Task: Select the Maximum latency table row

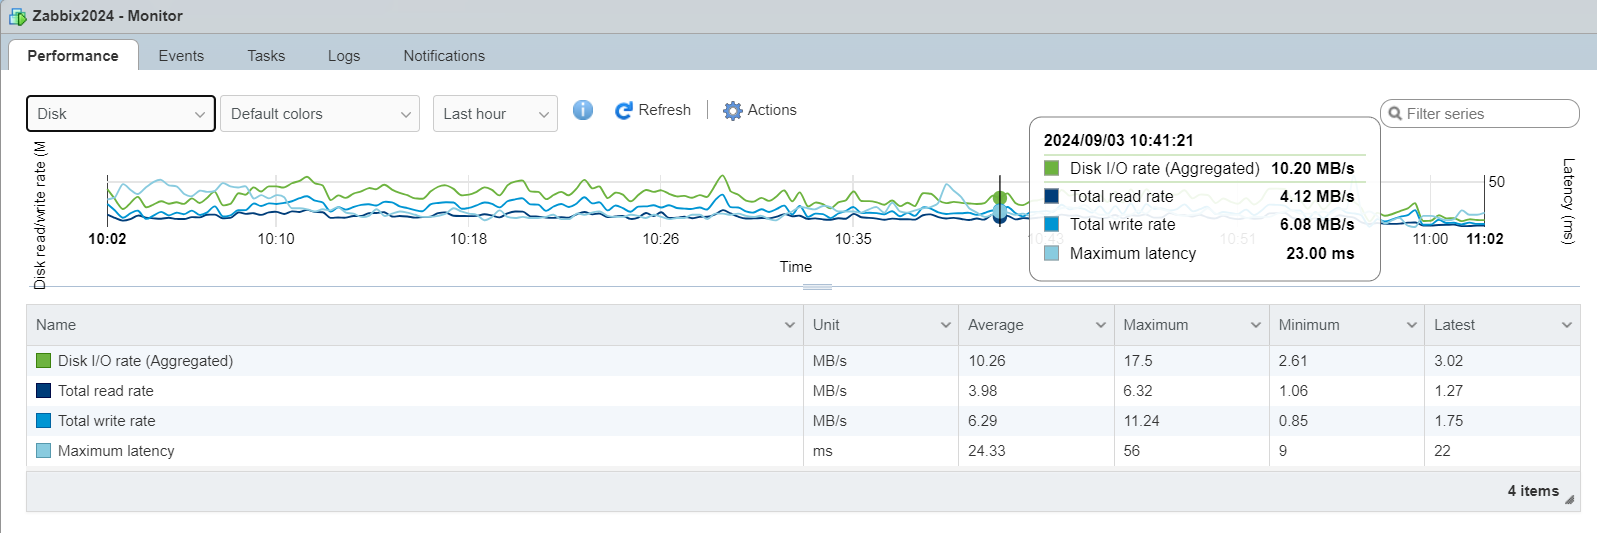Action: click(x=400, y=451)
